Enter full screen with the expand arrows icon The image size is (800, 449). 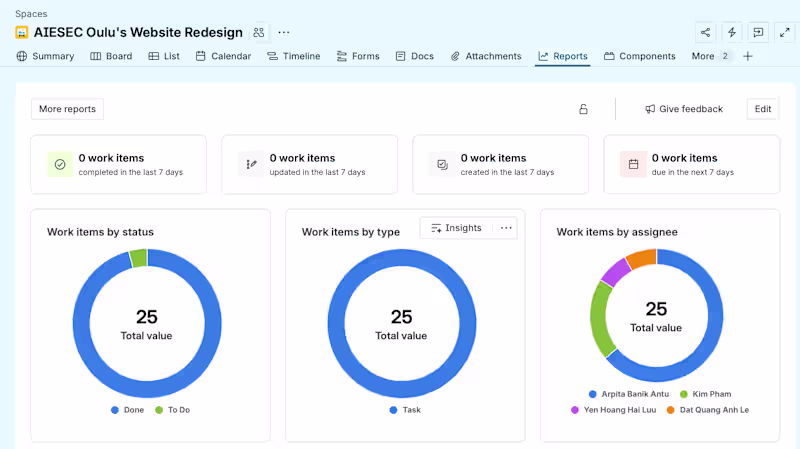pyautogui.click(x=785, y=33)
